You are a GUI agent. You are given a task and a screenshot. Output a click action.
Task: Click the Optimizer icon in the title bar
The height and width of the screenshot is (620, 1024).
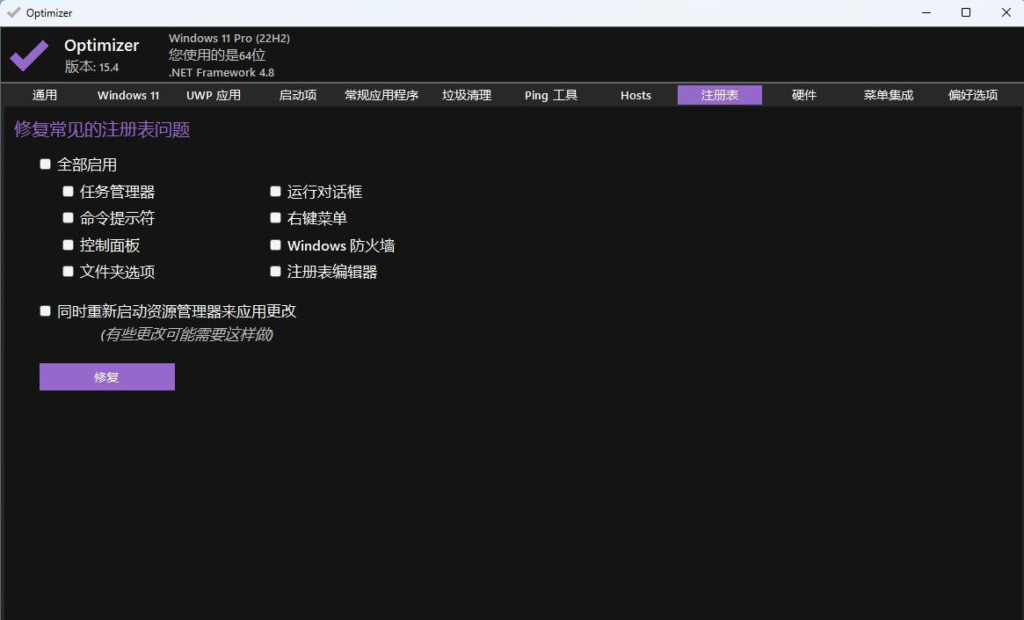(x=12, y=12)
